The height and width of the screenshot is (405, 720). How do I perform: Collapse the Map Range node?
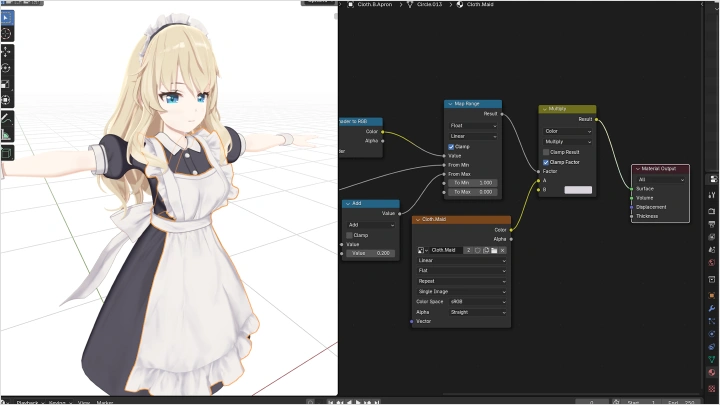point(450,104)
